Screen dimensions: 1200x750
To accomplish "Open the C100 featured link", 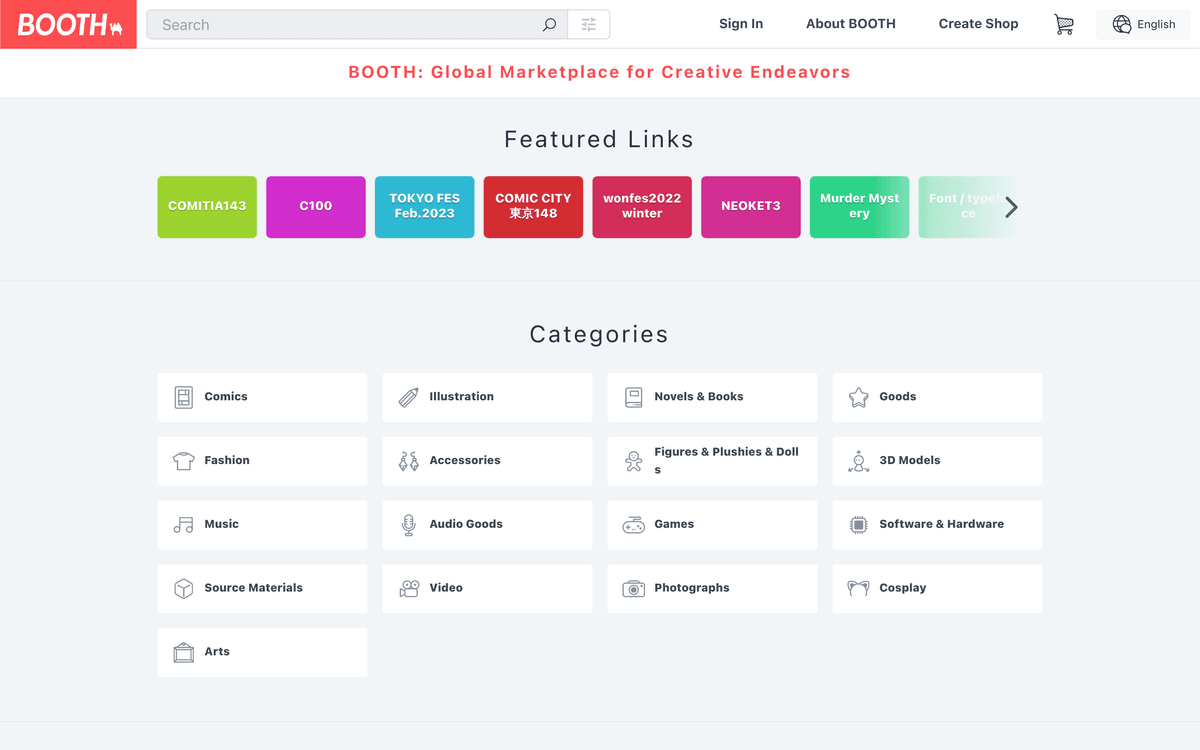I will (x=316, y=207).
